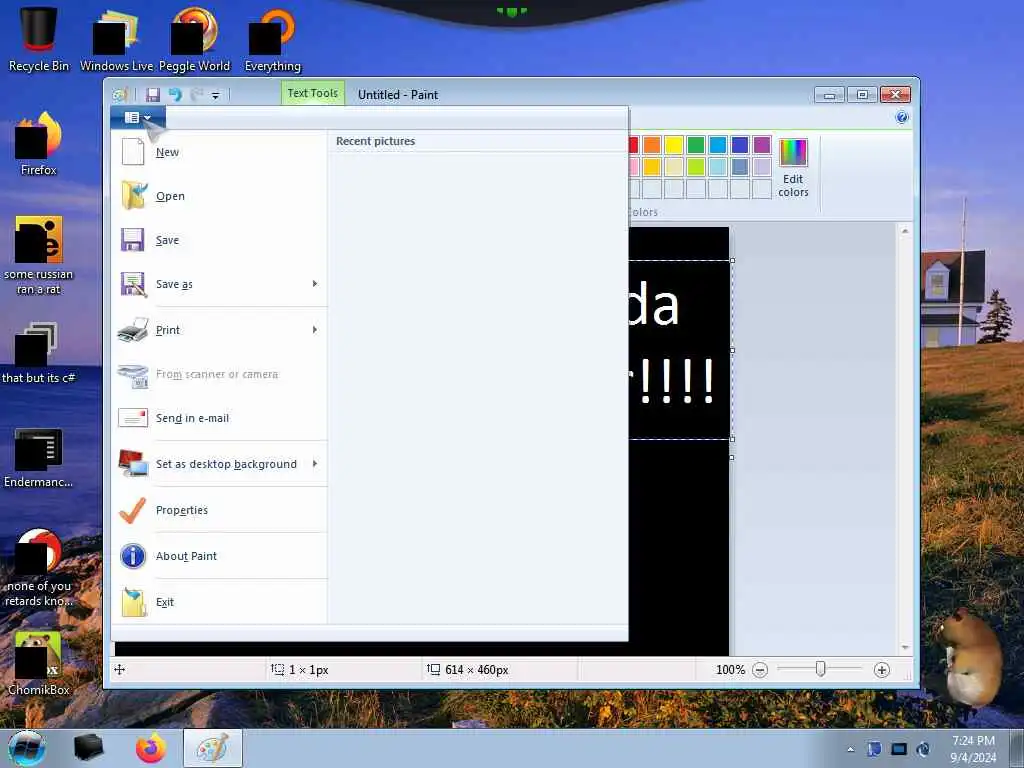Viewport: 1024px width, 768px height.
Task: Expand Set as desktop background submenu arrow
Action: [x=315, y=464]
